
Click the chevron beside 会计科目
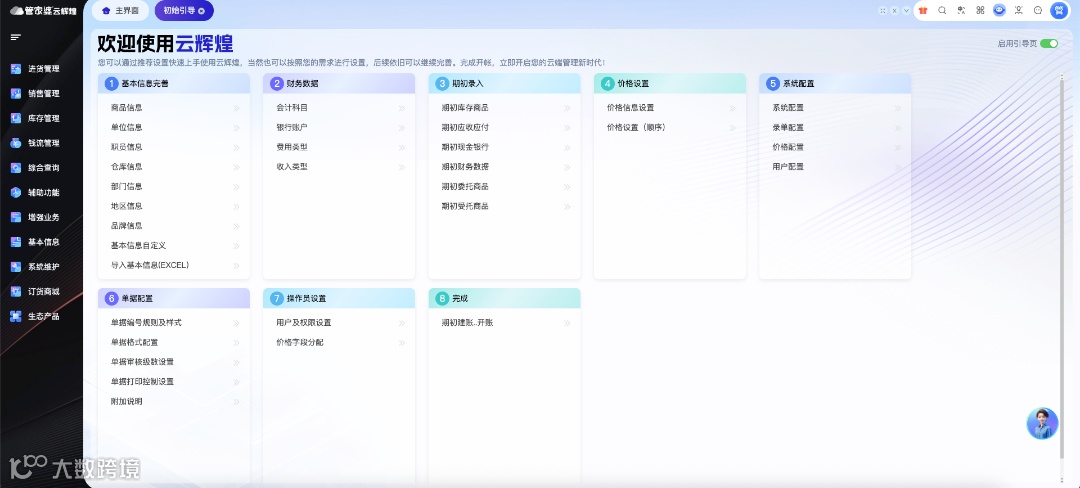[x=402, y=108]
